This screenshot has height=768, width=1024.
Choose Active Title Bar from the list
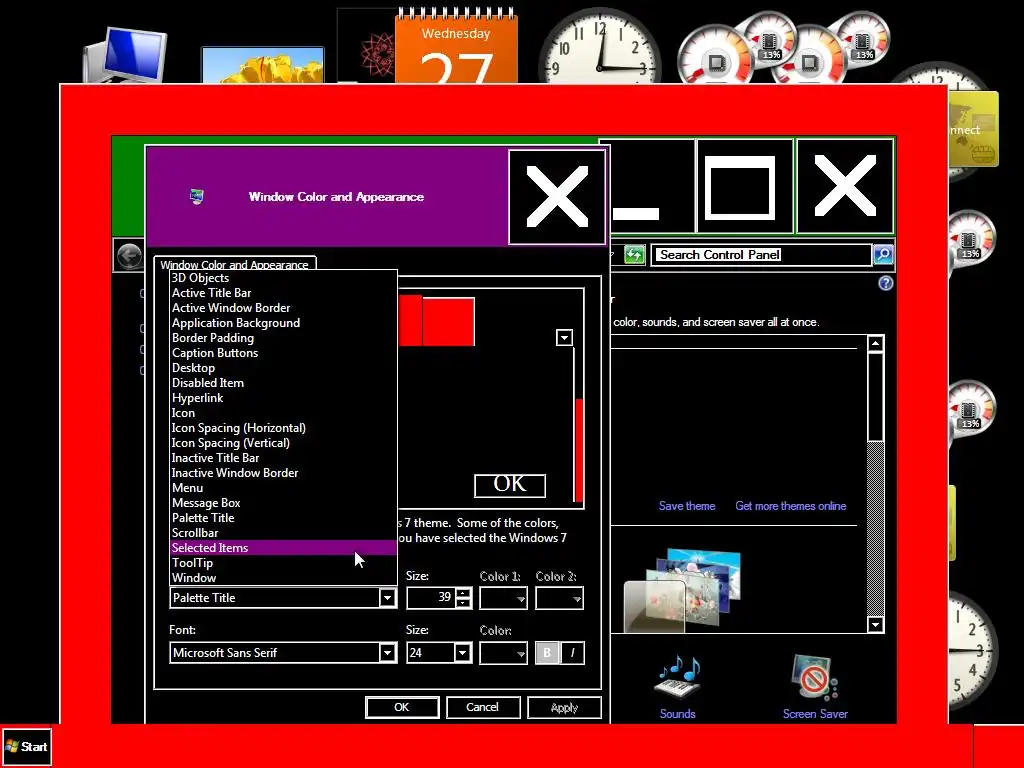click(x=283, y=293)
